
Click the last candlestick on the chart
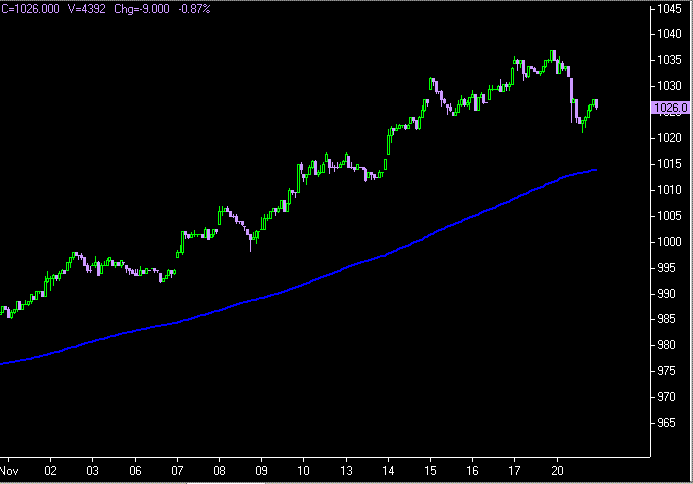click(597, 104)
